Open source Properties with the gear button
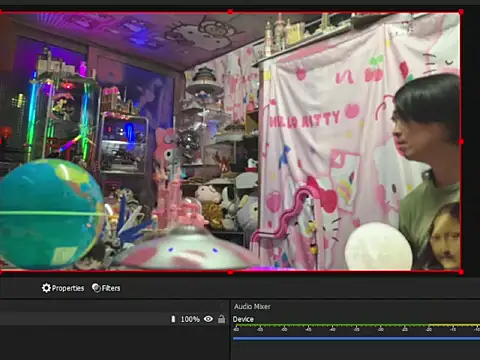This screenshot has width=480, height=360. click(x=63, y=288)
